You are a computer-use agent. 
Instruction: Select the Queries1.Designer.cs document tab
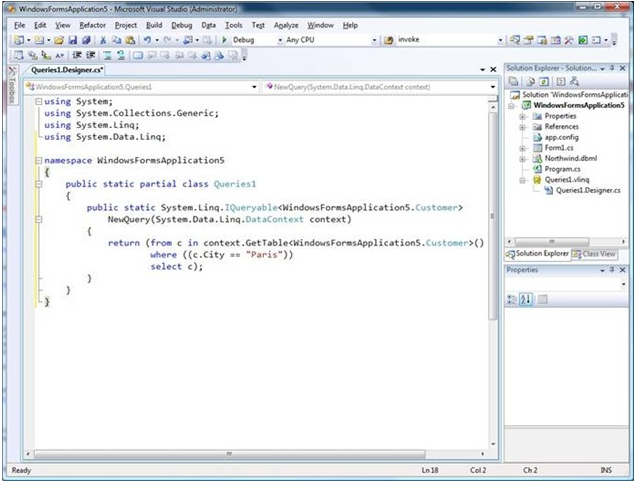click(67, 70)
